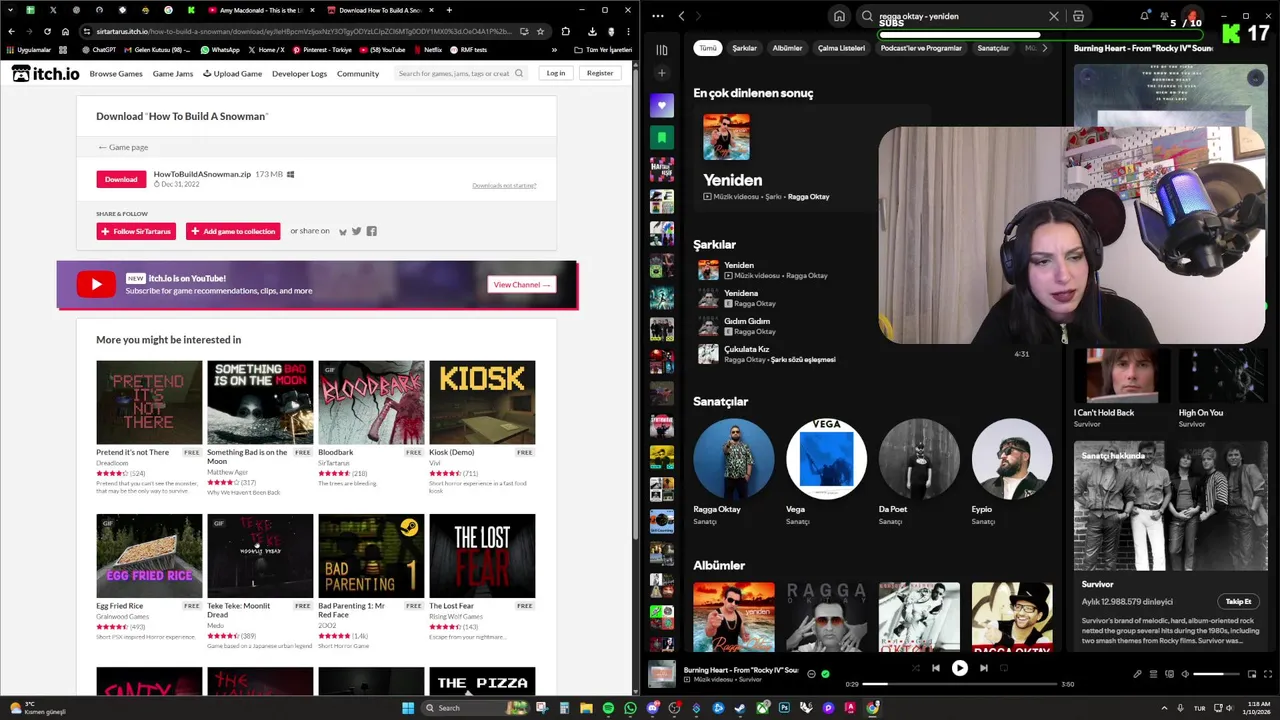
Task: Click Downloads not starting link
Action: pos(504,186)
